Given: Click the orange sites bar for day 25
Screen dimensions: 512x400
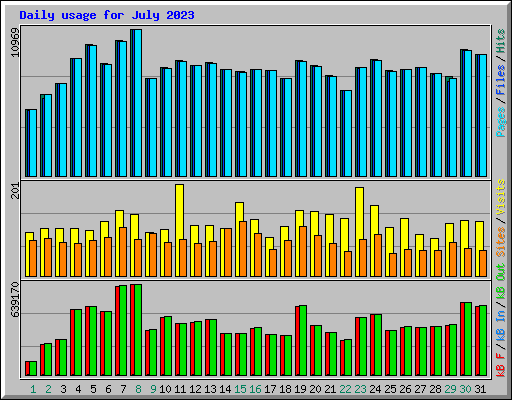Looking at the screenshot, I should (393, 265).
